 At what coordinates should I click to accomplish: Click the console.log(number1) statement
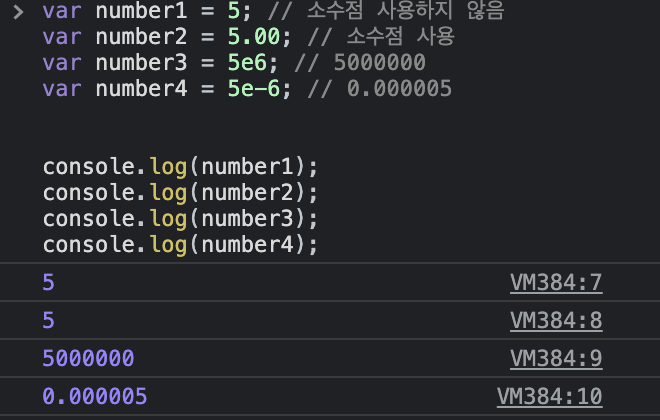click(x=180, y=167)
